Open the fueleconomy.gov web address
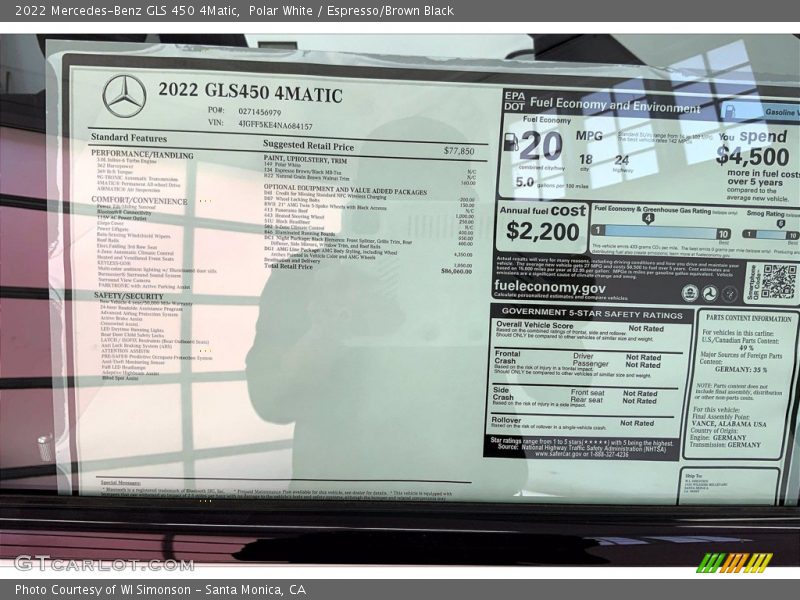The width and height of the screenshot is (800, 600). [549, 287]
